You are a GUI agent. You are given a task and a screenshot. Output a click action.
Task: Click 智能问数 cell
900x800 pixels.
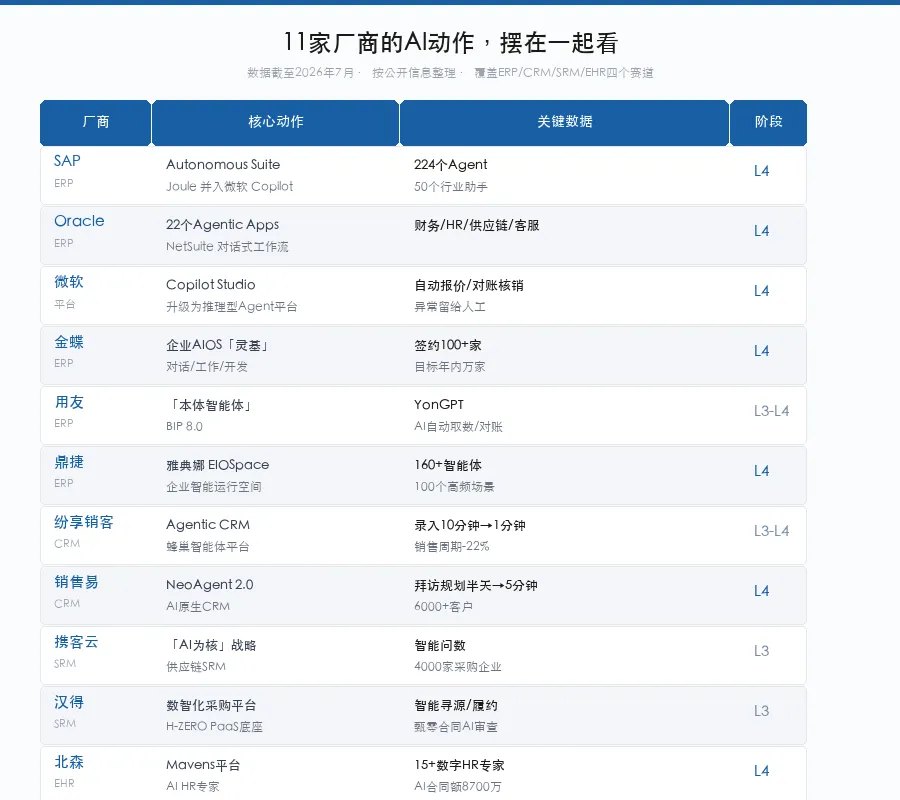click(x=440, y=646)
